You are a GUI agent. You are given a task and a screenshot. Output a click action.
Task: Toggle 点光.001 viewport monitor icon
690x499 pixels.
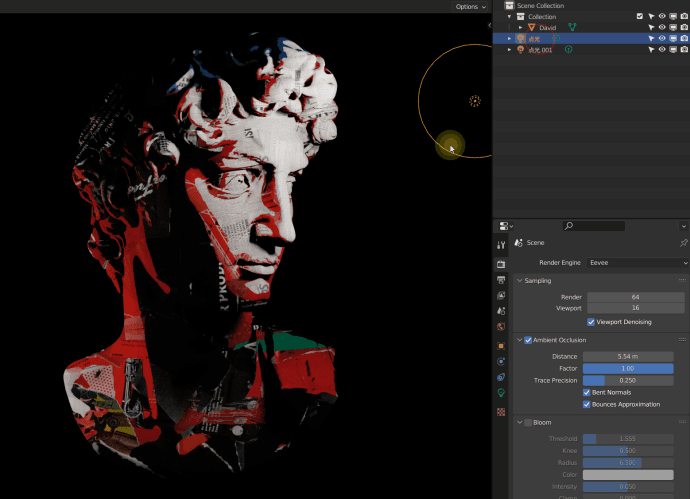tap(673, 50)
